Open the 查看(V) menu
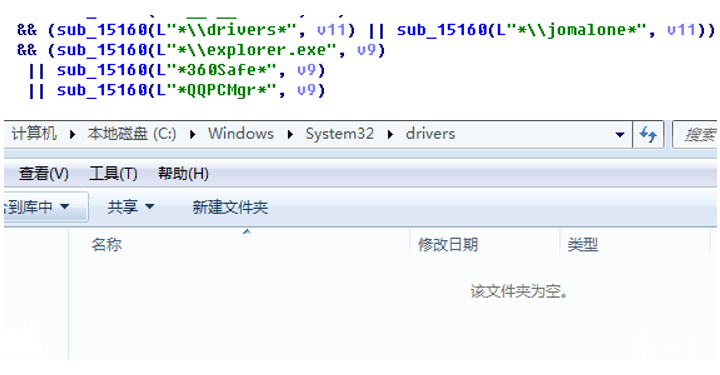 (x=44, y=174)
